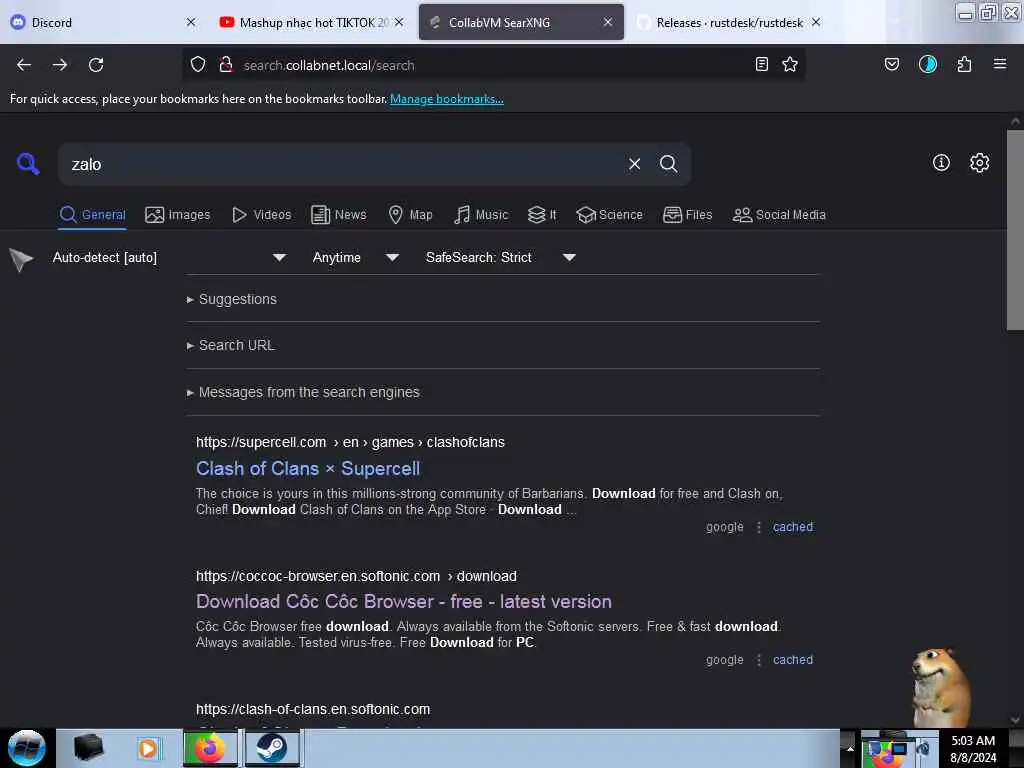Open the tracking protection shield icon
Viewport: 1024px width, 768px height.
(x=198, y=65)
